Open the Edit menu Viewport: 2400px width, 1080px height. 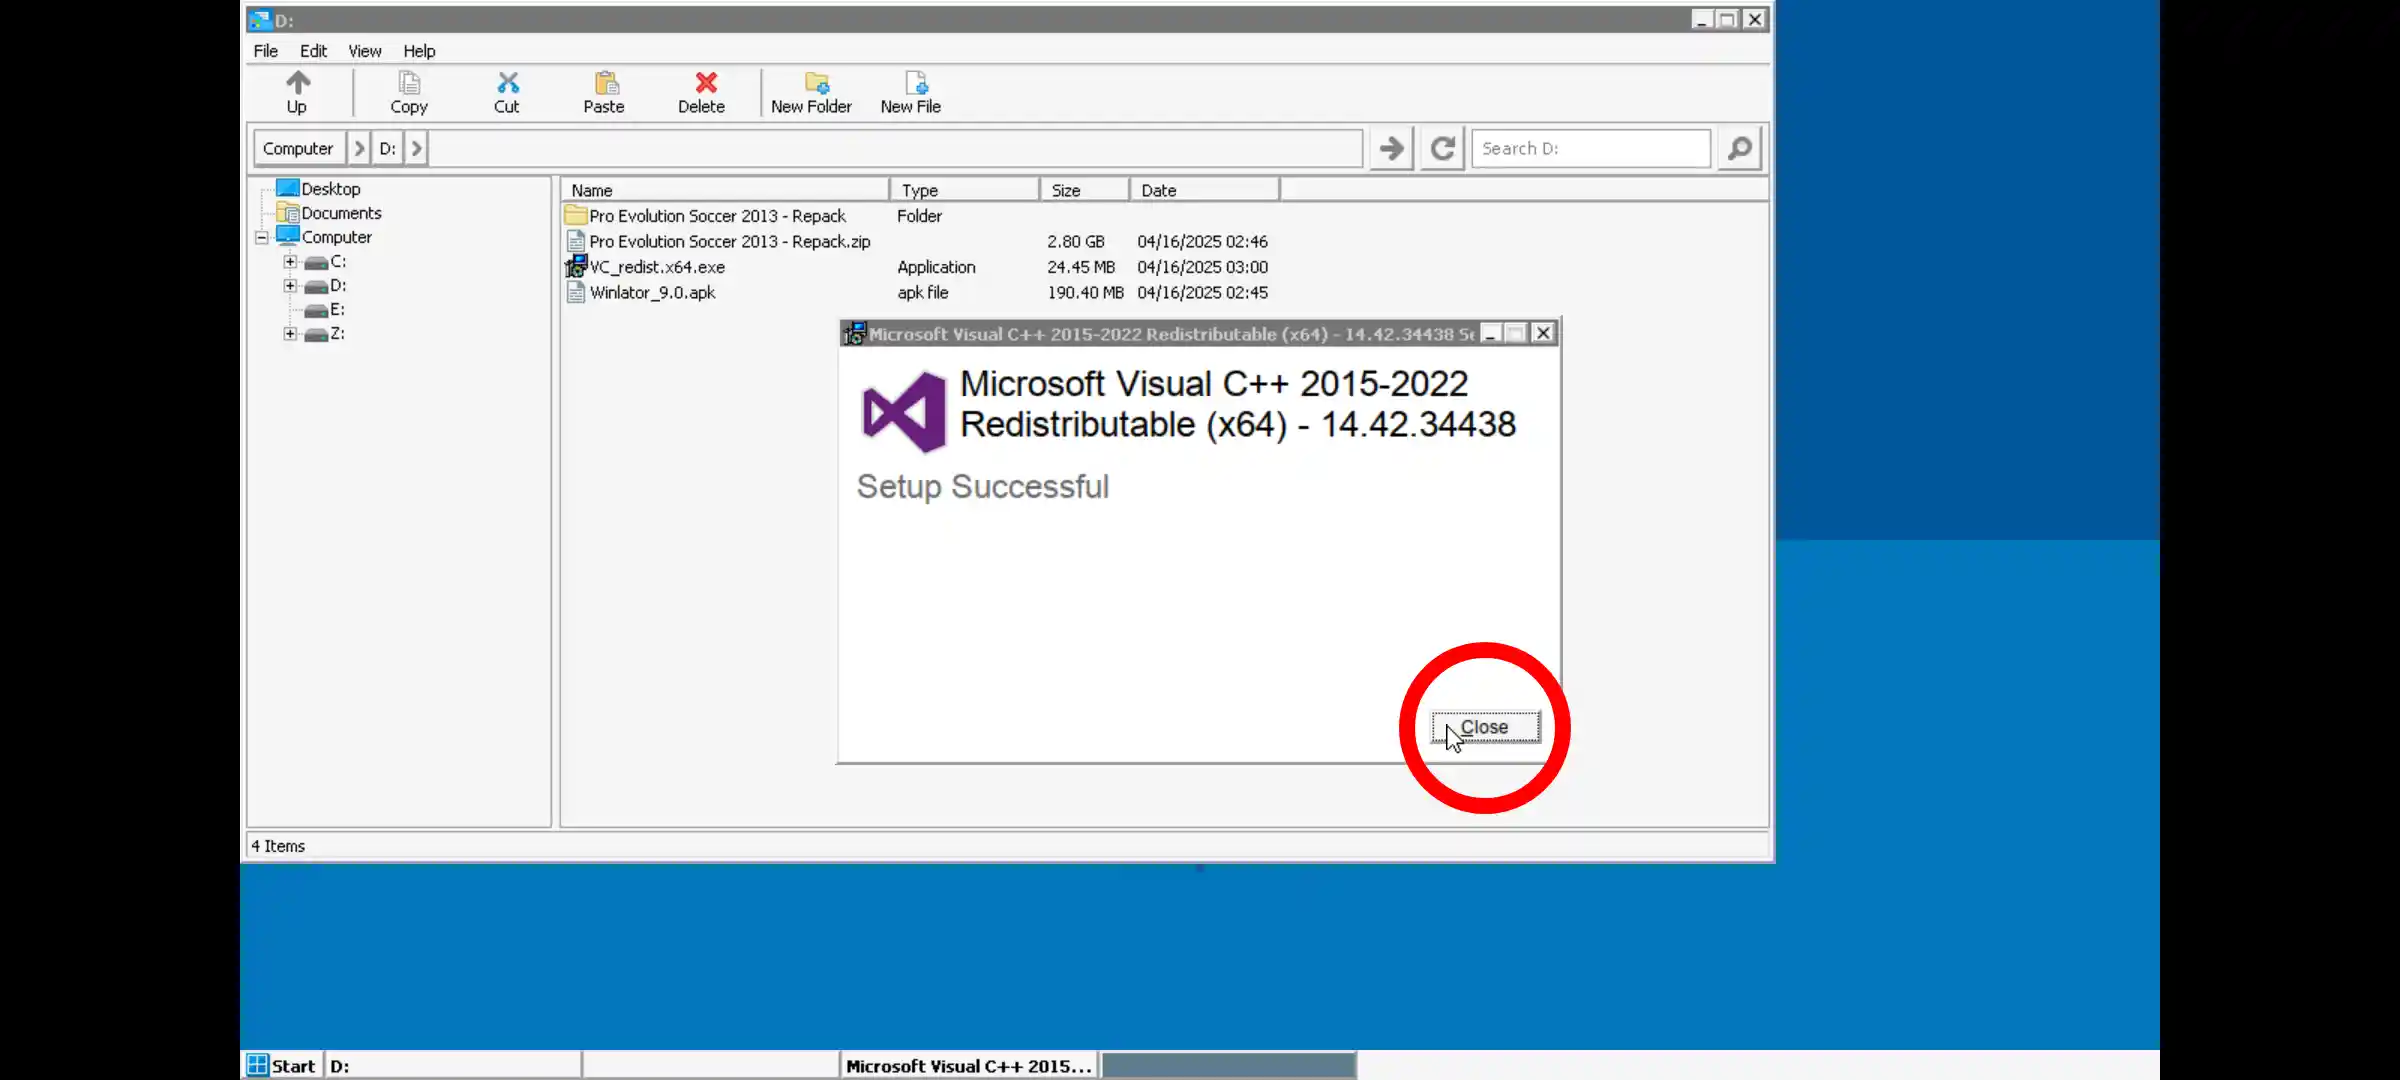click(313, 51)
